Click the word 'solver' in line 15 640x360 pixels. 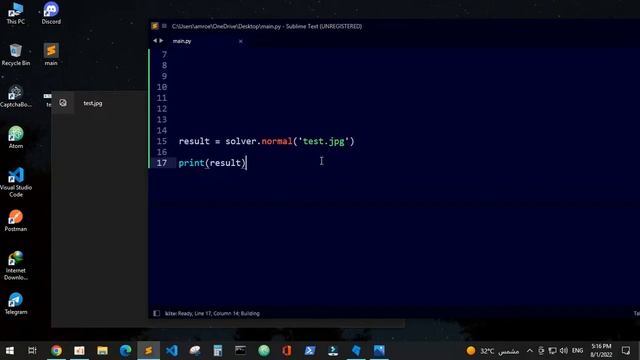tap(241, 141)
